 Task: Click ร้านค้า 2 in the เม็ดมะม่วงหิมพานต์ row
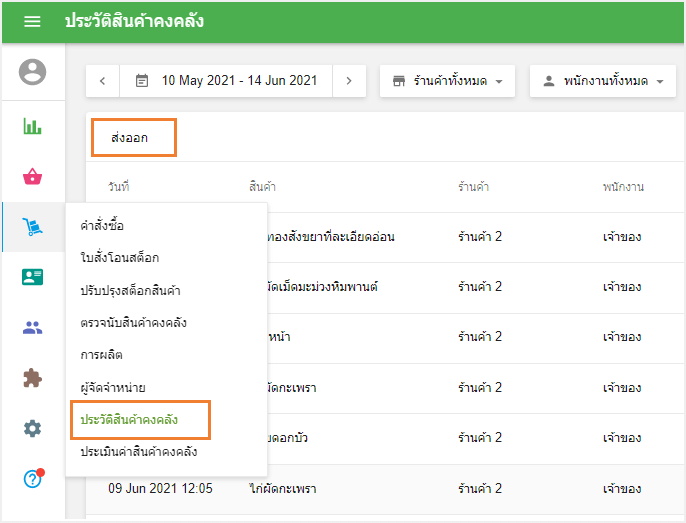480,287
